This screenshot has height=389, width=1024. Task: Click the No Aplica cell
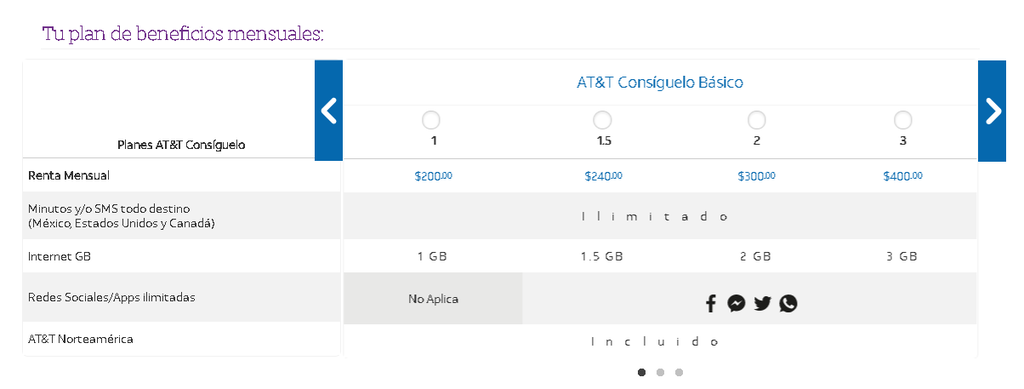coord(433,299)
